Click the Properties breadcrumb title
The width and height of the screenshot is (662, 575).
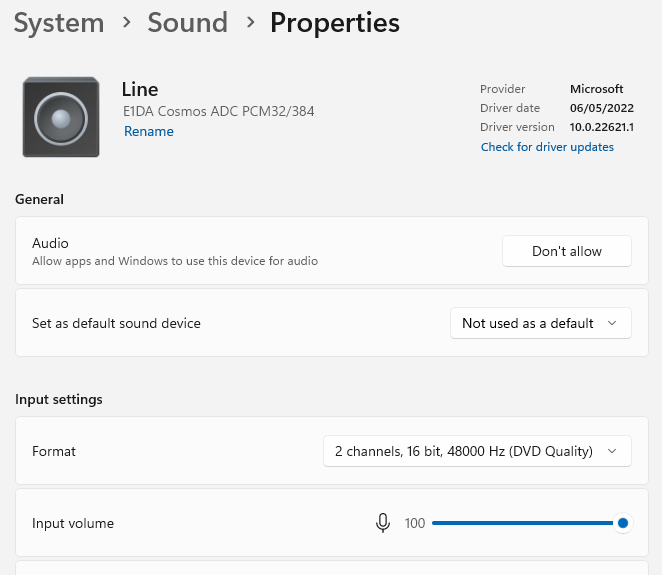pyautogui.click(x=335, y=23)
